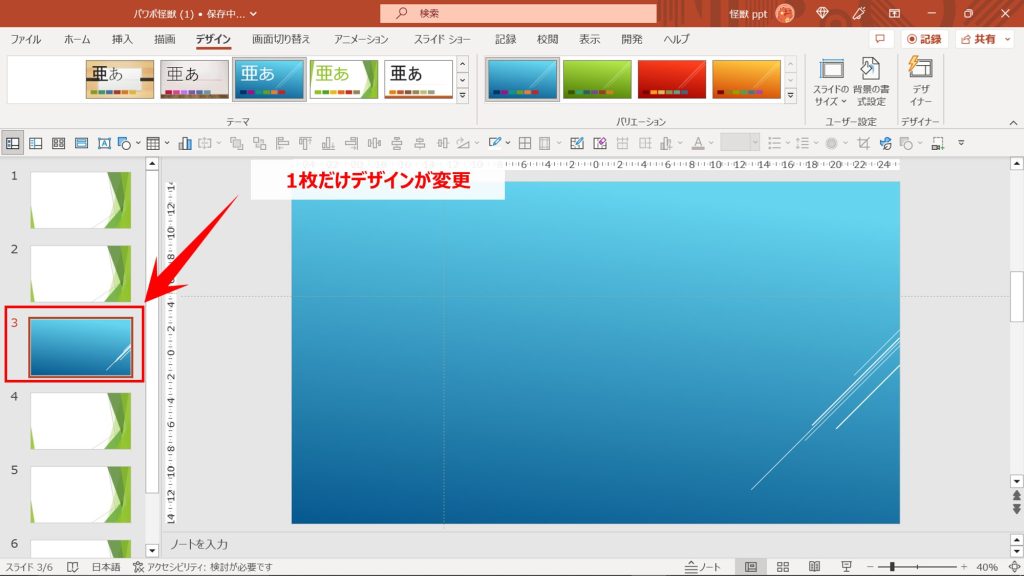1024x576 pixels.
Task: Switch back to Normal view in status bar
Action: click(x=752, y=565)
